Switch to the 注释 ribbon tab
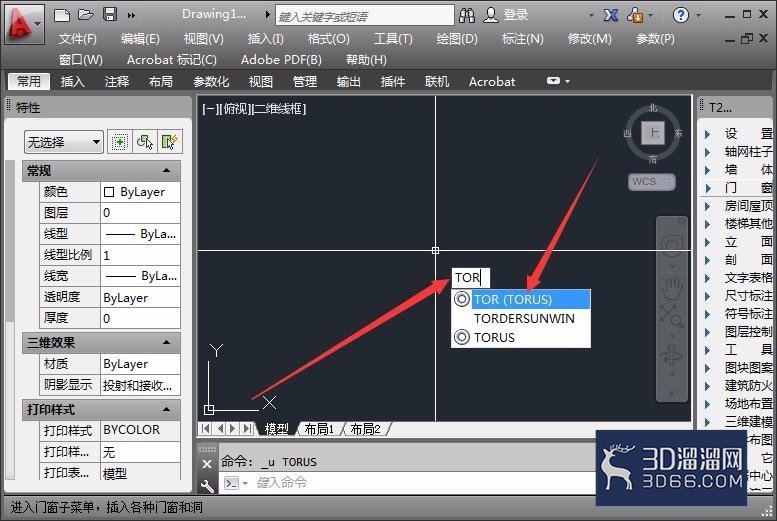777x521 pixels. point(117,81)
